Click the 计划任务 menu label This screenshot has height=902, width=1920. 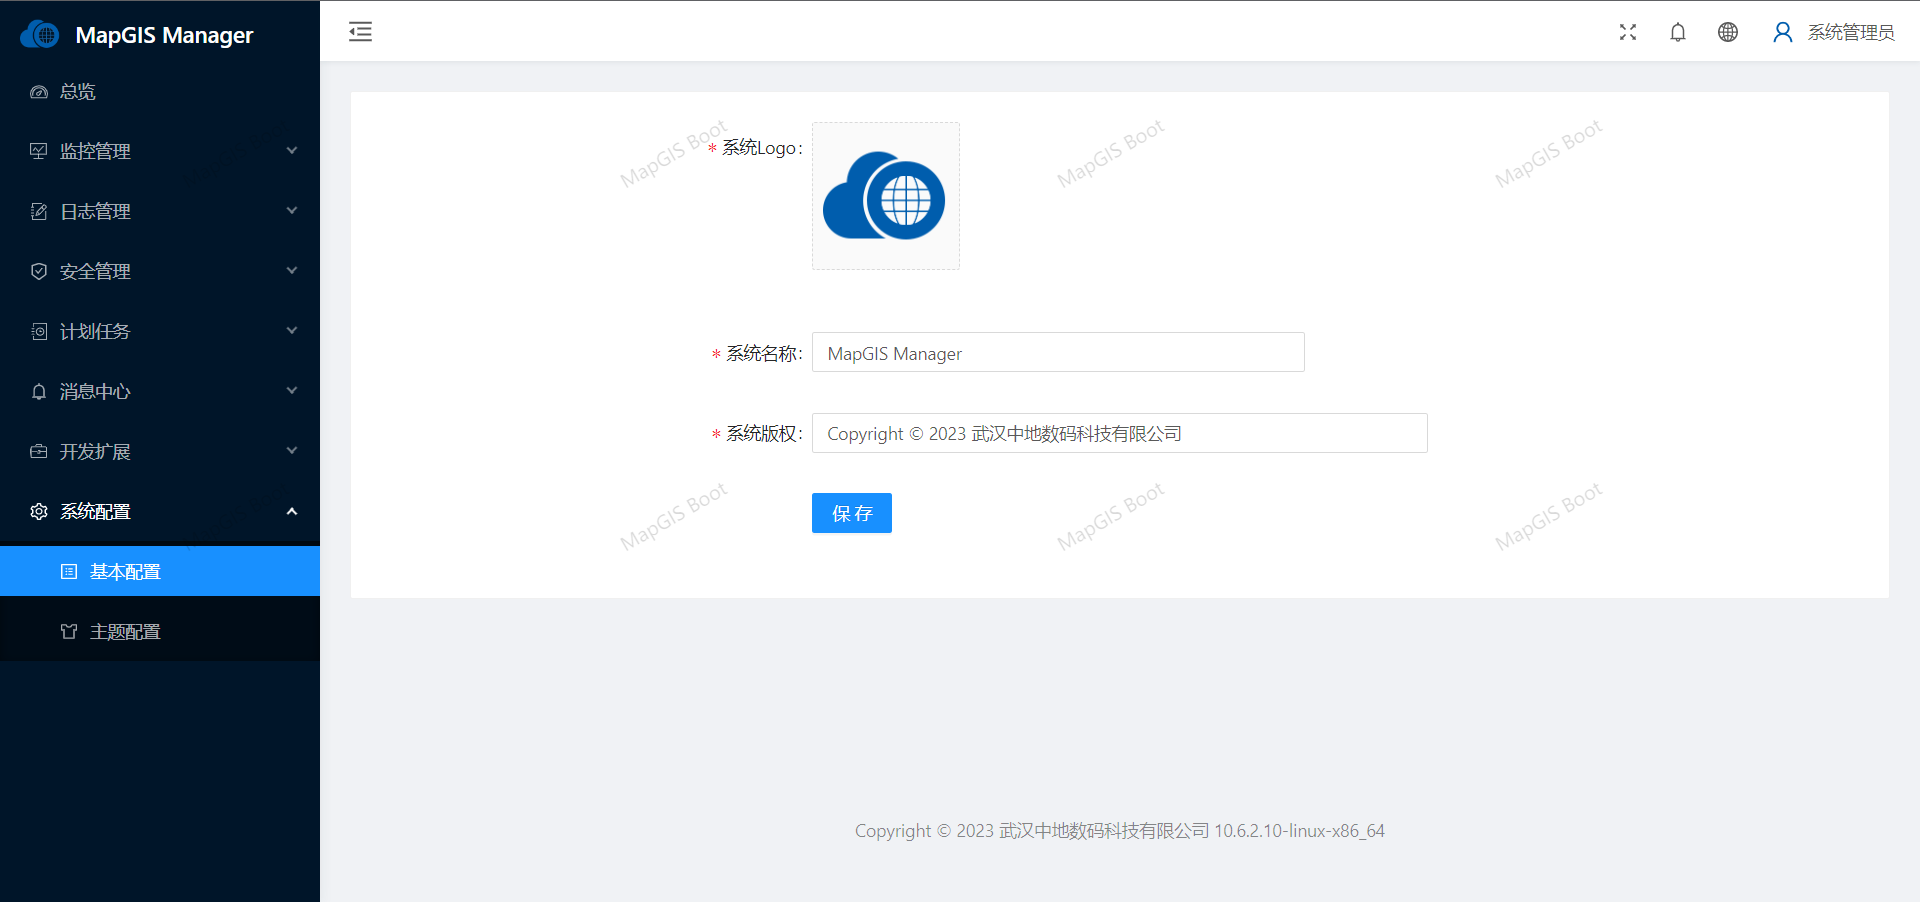point(95,331)
